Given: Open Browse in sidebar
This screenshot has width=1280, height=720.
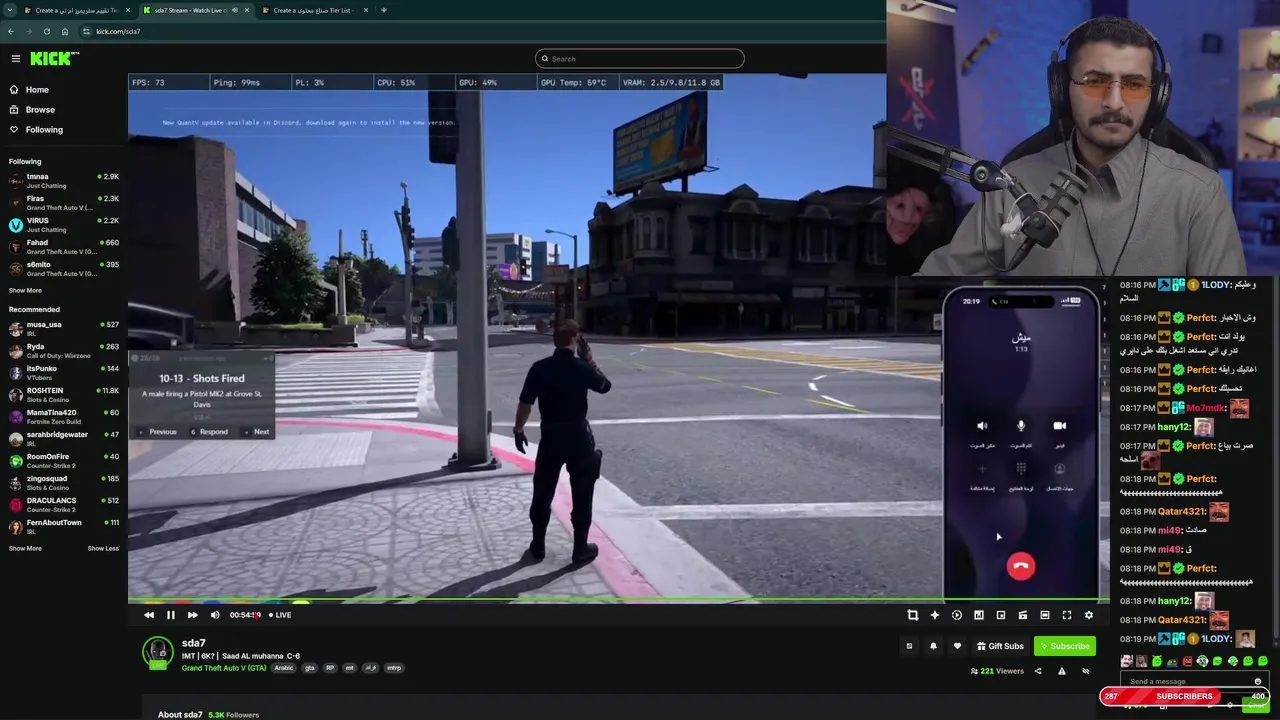Looking at the screenshot, I should 40,110.
